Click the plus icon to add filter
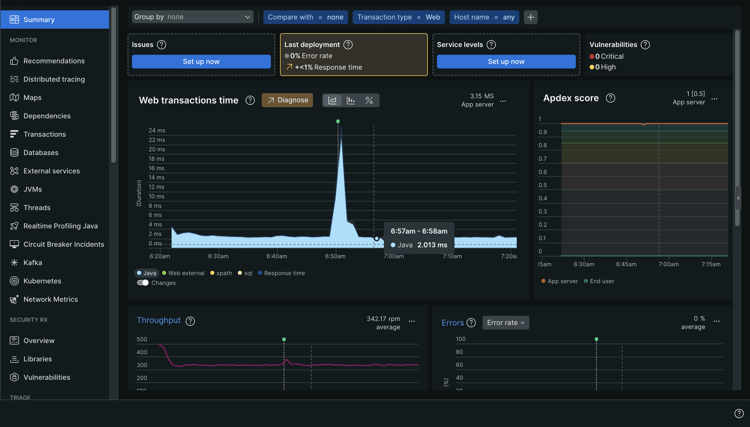 531,17
